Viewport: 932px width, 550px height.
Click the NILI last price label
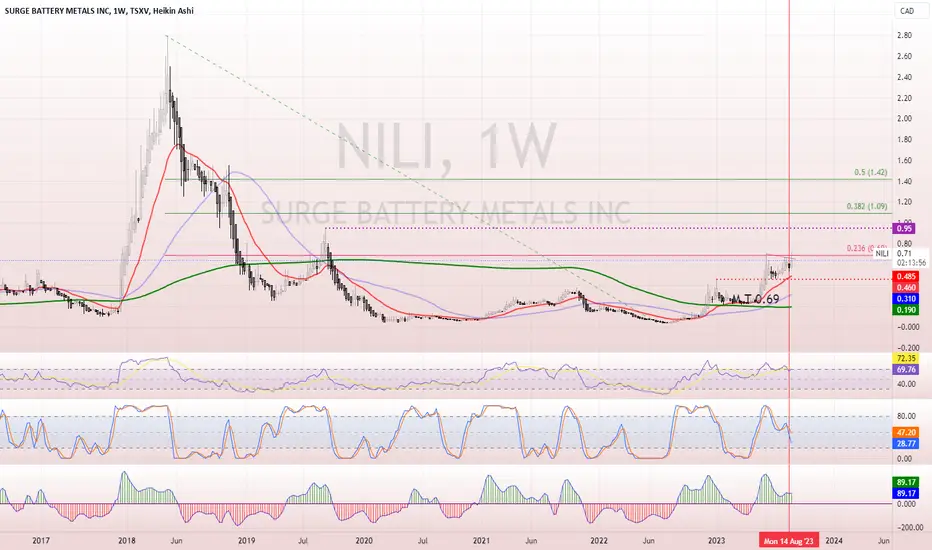(x=882, y=254)
